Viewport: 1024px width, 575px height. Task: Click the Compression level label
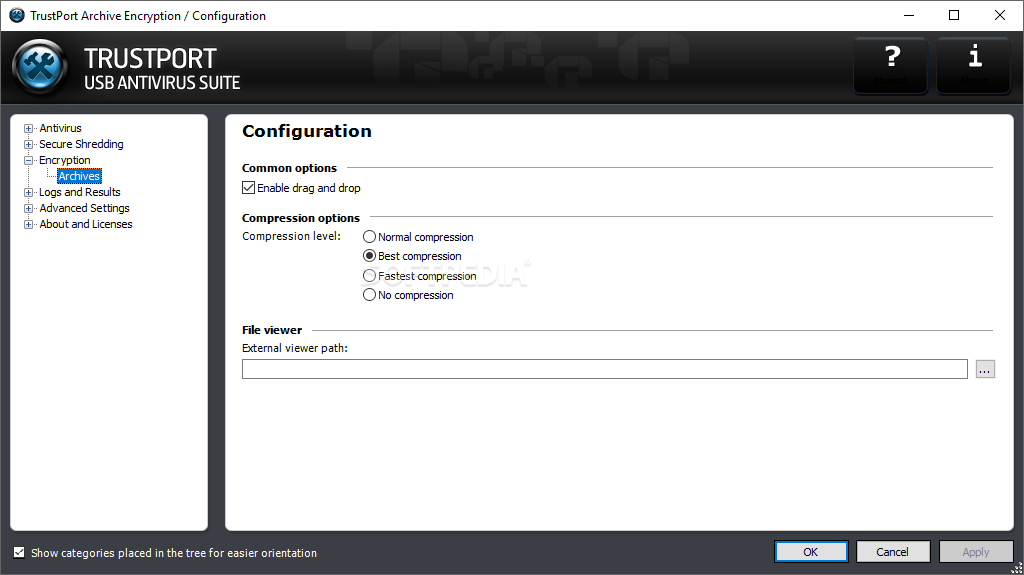[x=291, y=237]
